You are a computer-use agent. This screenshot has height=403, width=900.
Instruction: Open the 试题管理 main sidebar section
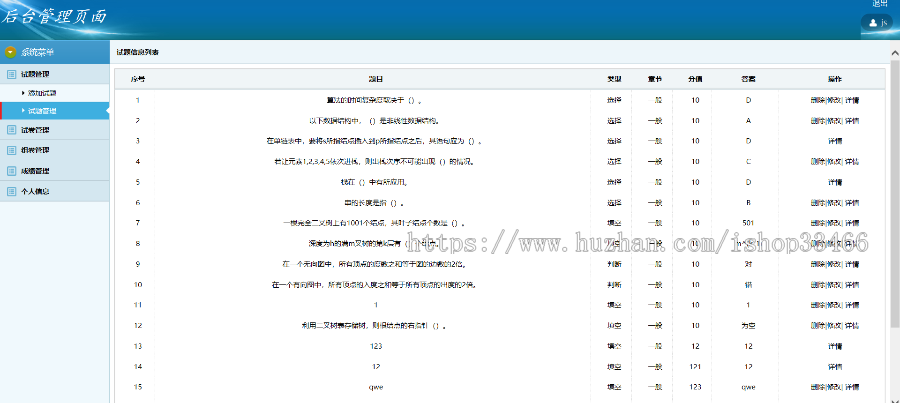coord(55,74)
